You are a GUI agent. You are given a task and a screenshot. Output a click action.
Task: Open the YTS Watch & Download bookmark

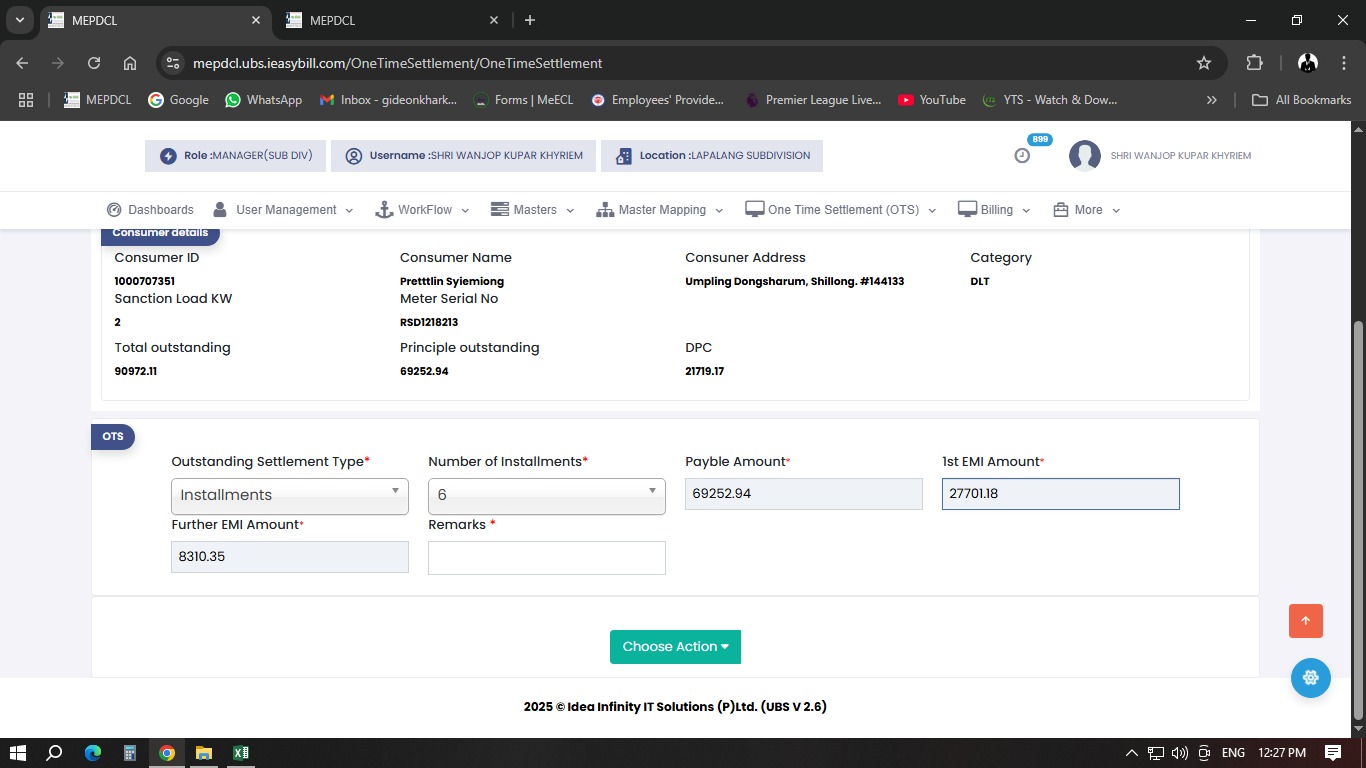click(x=1050, y=100)
